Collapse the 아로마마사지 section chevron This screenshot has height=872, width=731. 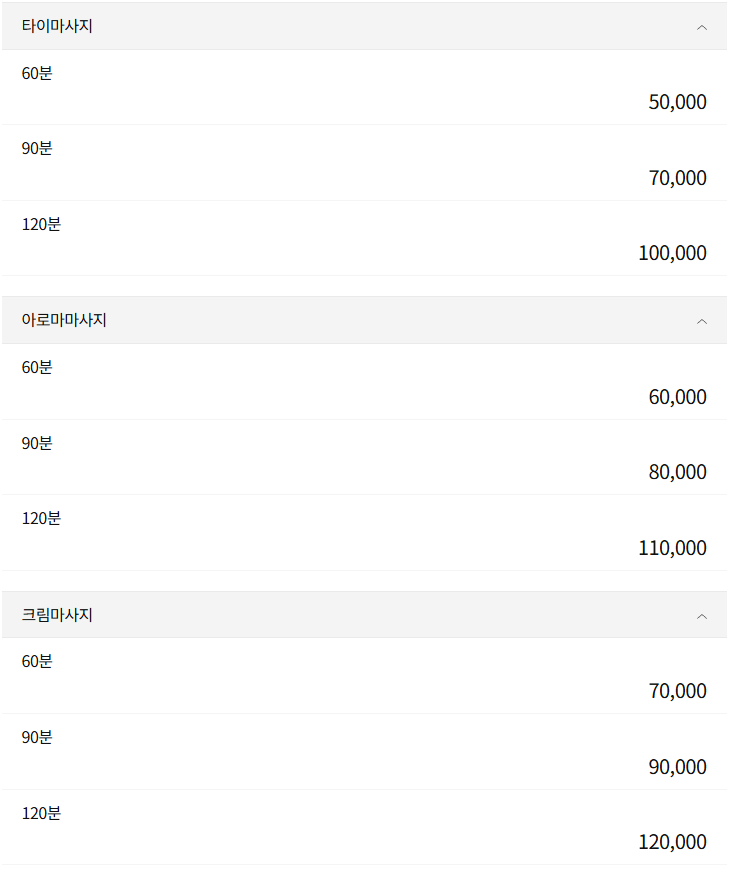[x=702, y=320]
